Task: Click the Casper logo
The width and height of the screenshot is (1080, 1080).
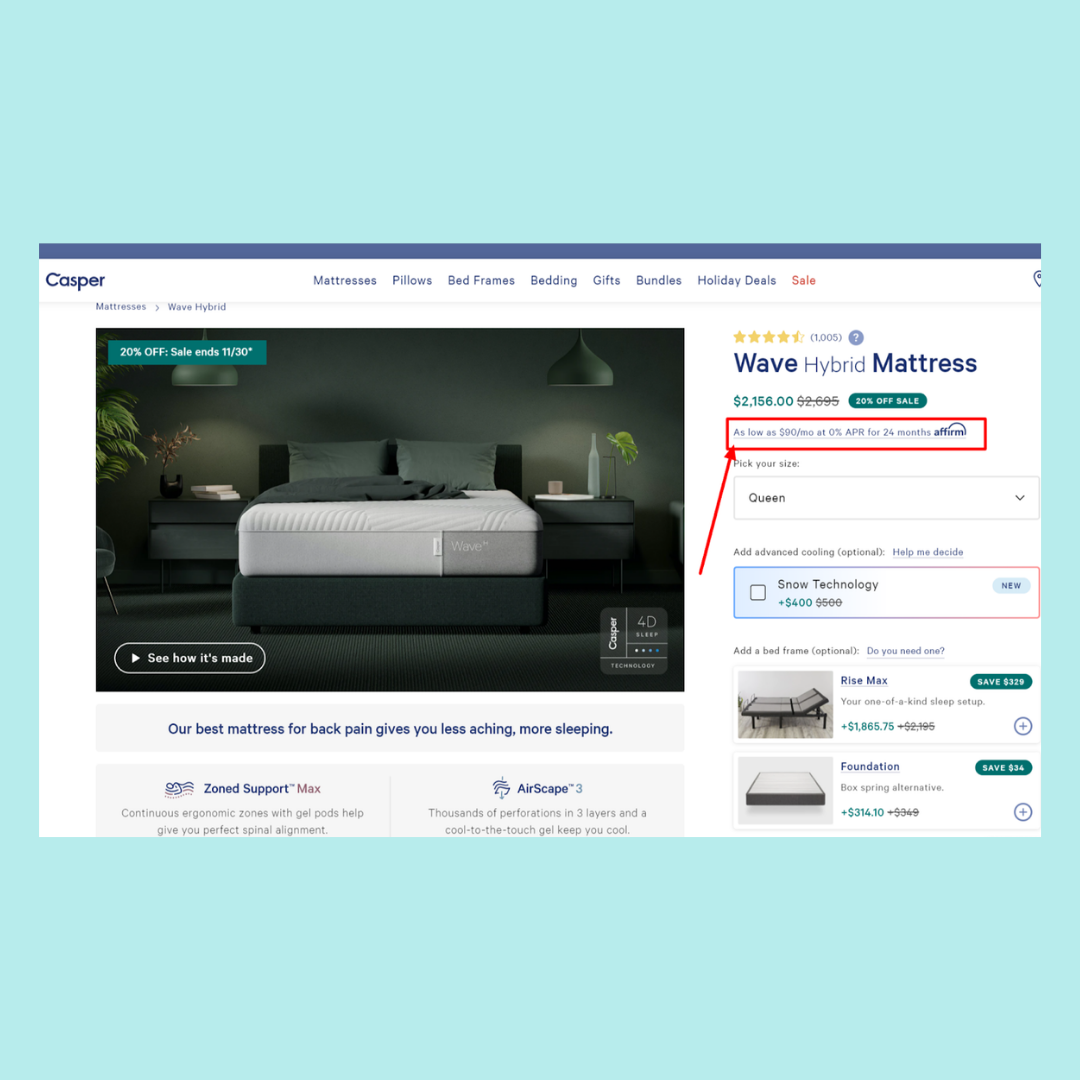Action: [x=75, y=280]
